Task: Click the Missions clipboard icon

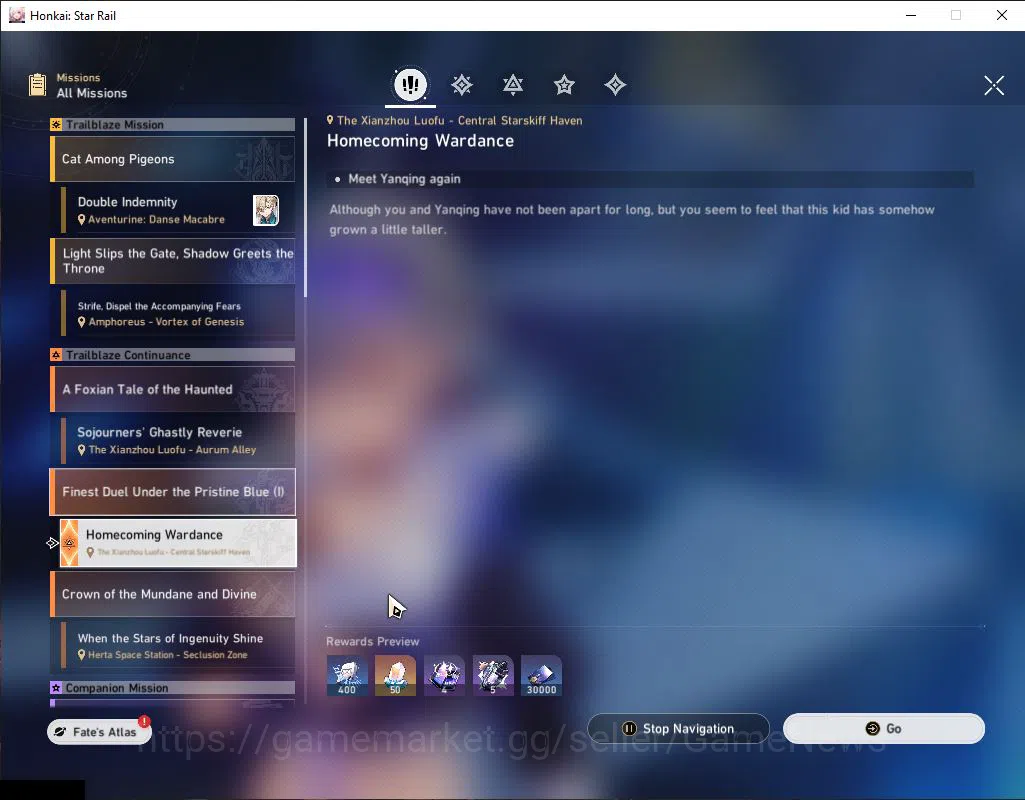Action: pos(37,85)
